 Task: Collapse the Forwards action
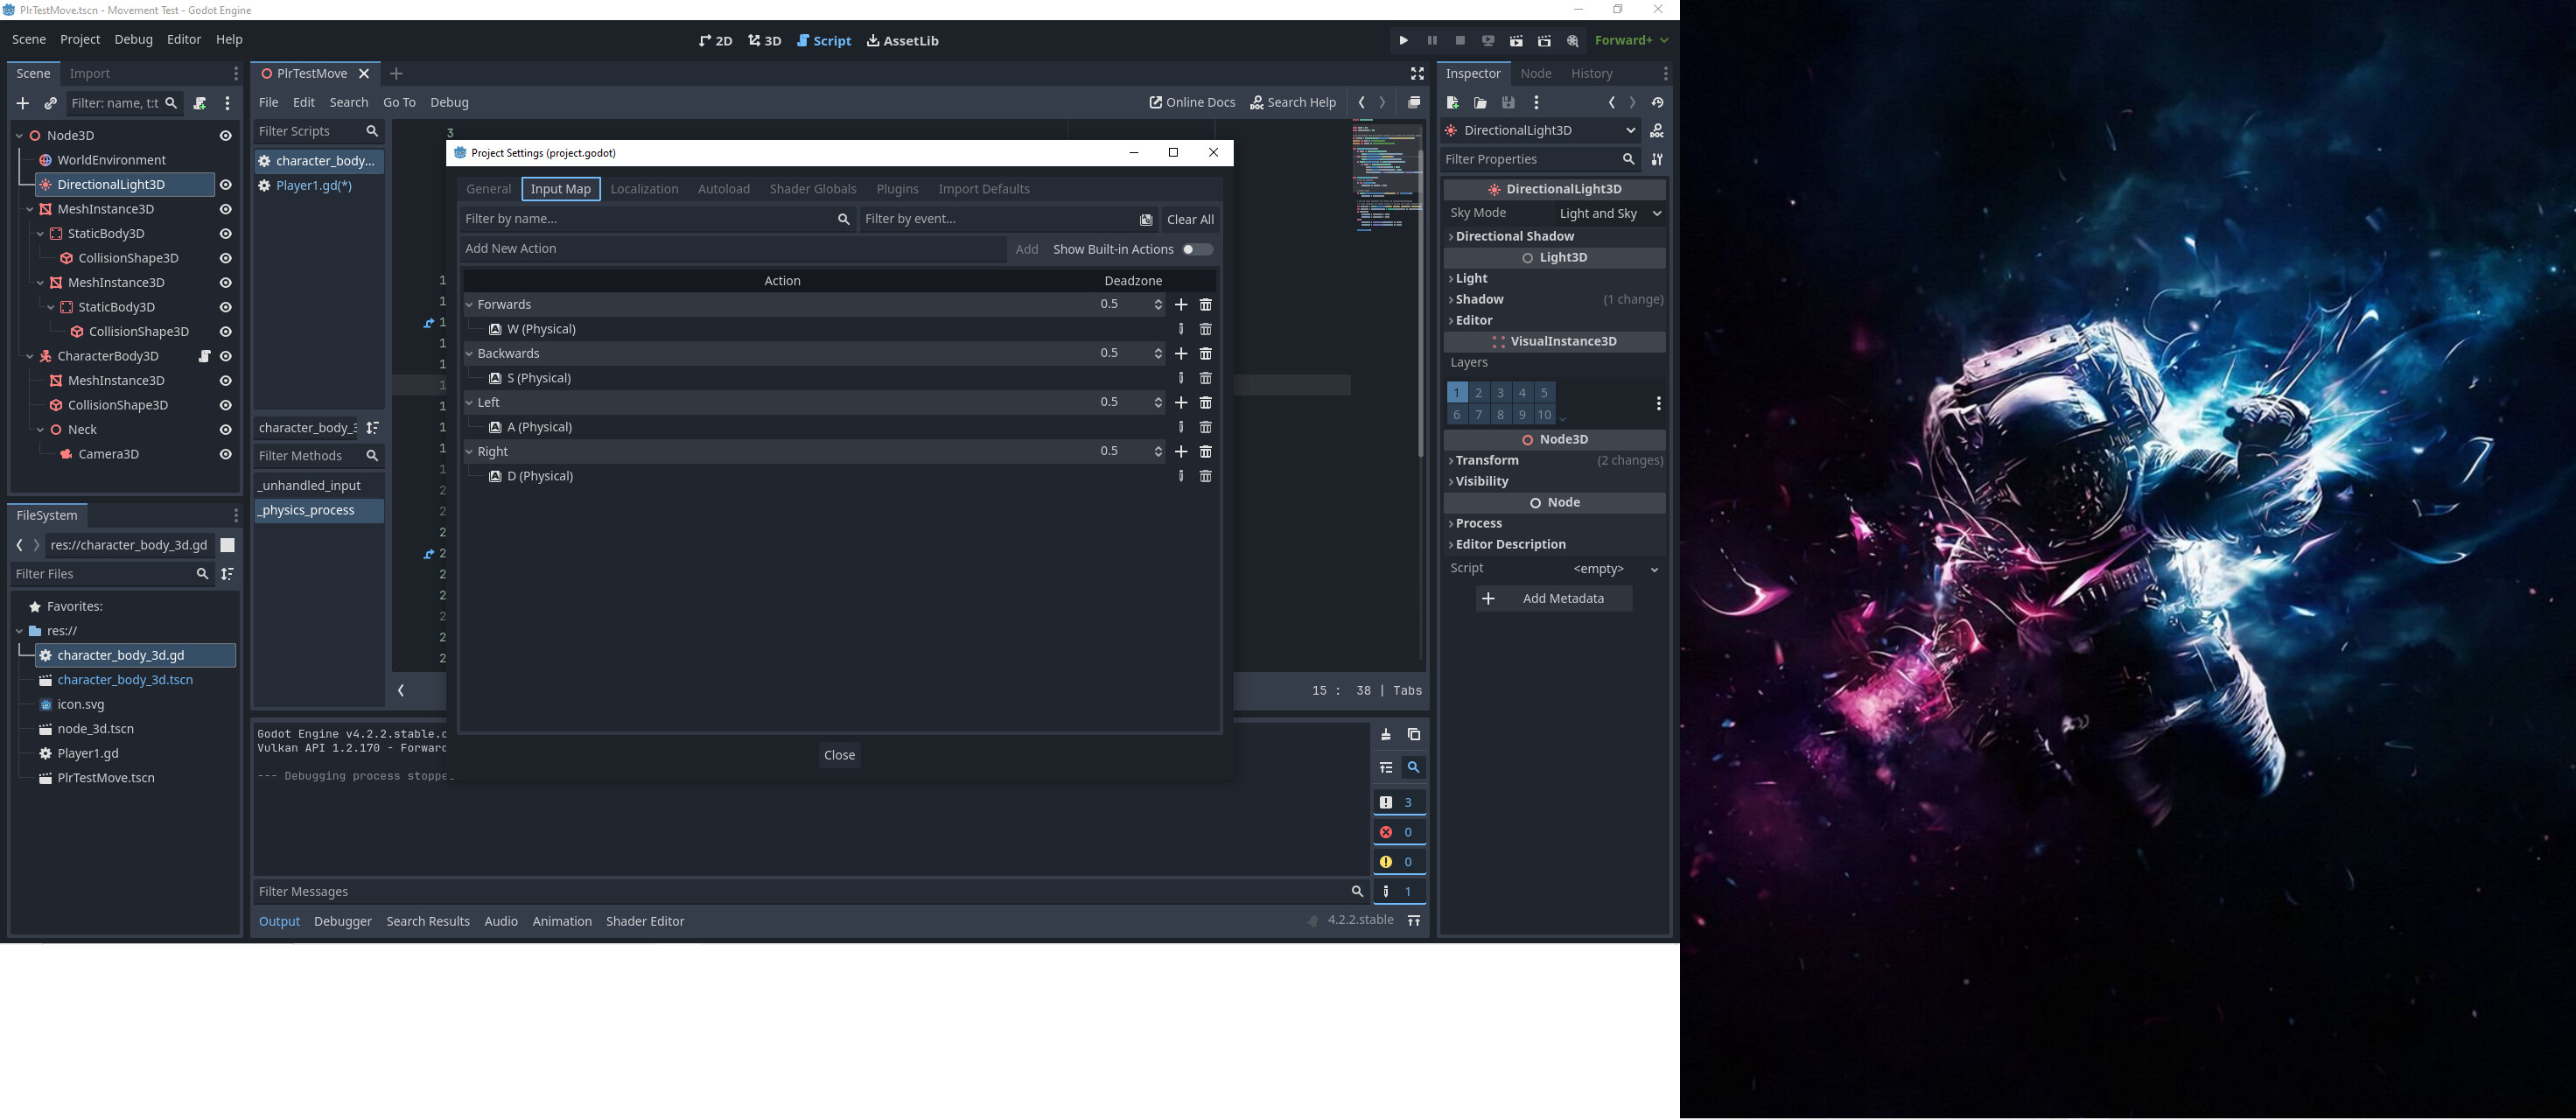[469, 305]
